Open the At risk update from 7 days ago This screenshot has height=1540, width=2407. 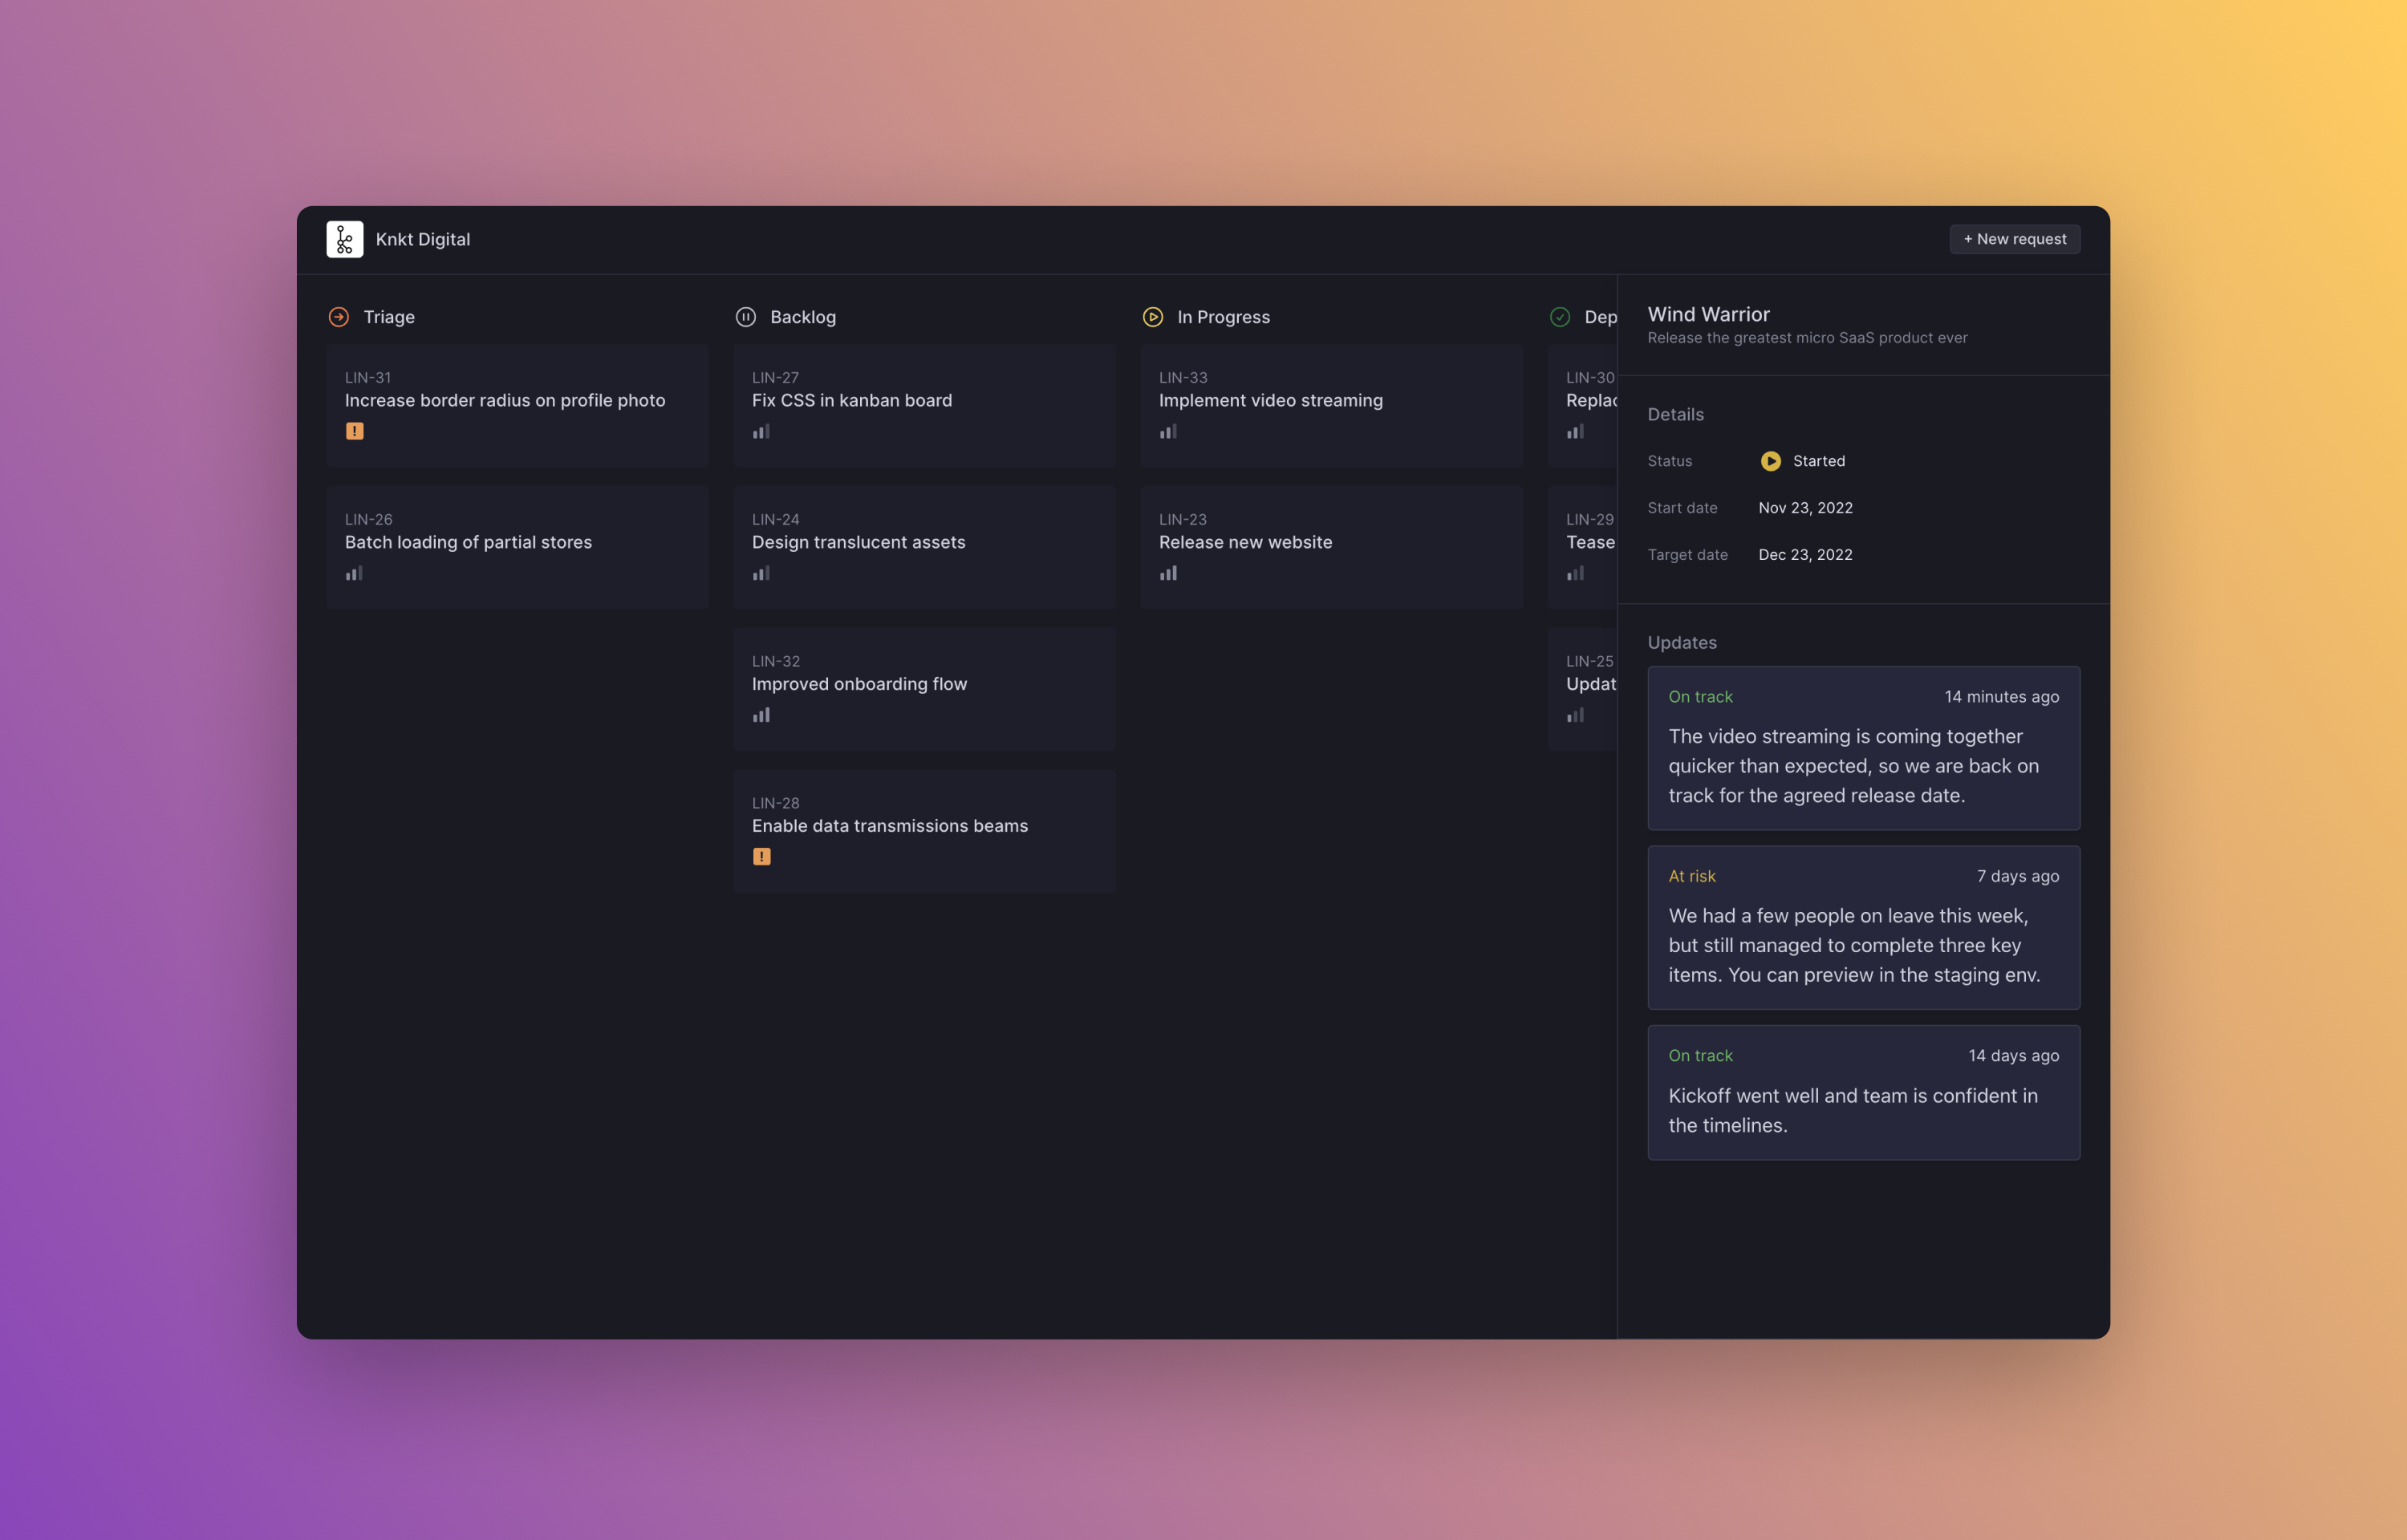click(x=1863, y=927)
